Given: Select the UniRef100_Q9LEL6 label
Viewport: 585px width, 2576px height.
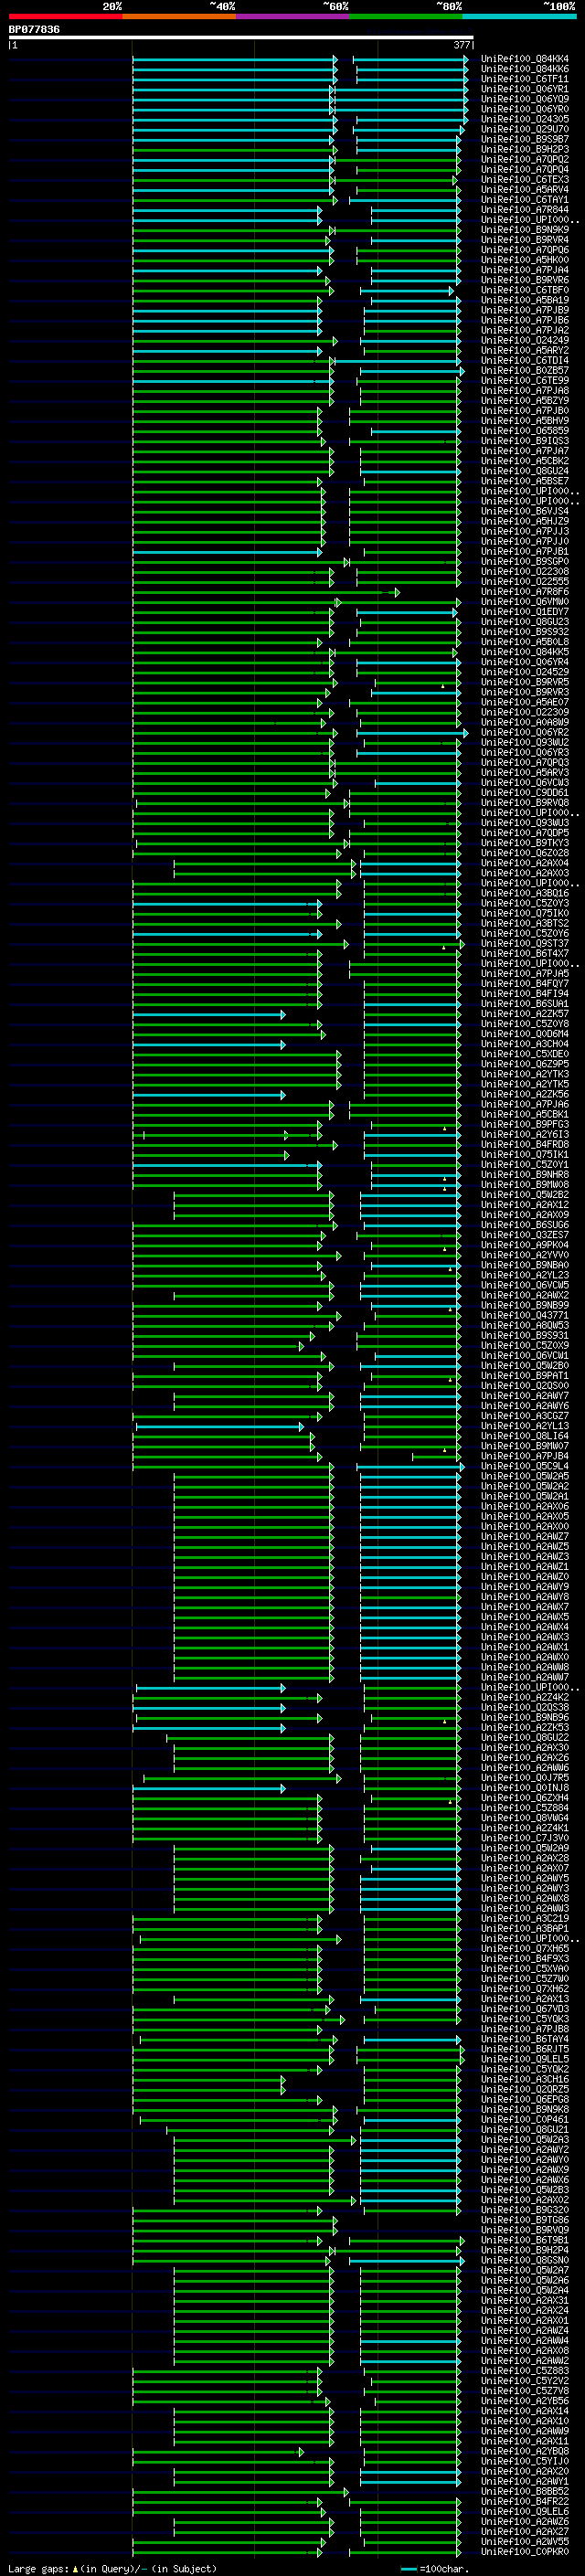Looking at the screenshot, I should click(525, 2511).
